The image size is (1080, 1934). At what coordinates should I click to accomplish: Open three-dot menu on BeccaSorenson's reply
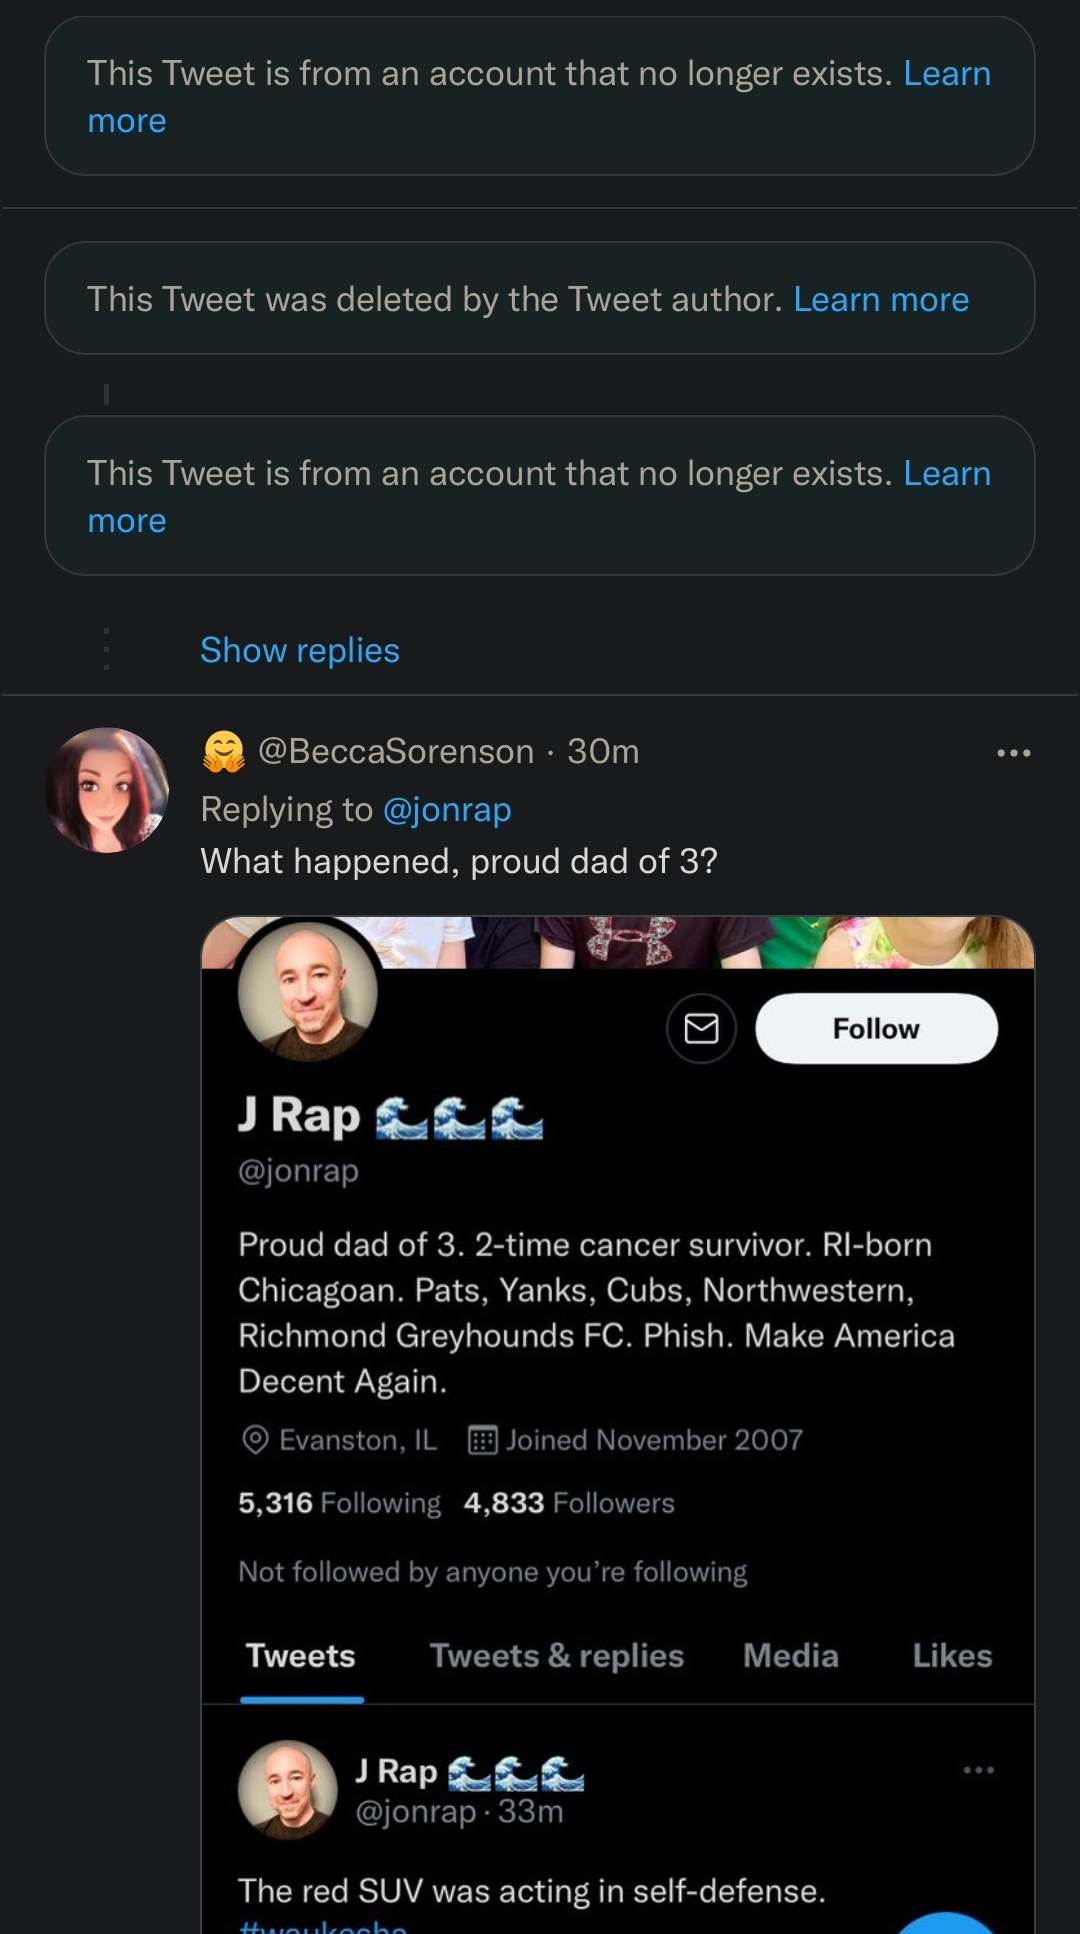(1013, 753)
